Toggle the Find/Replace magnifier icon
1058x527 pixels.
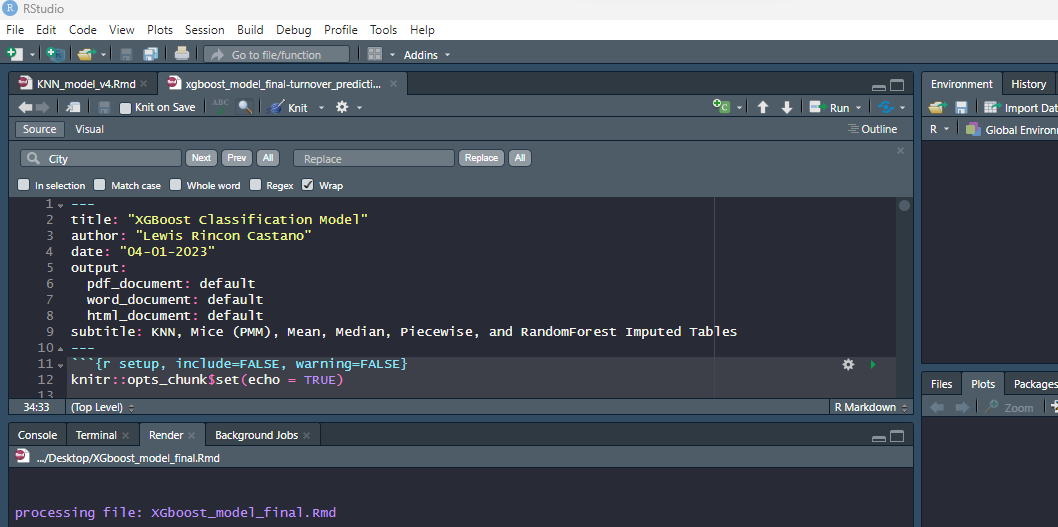tap(246, 107)
